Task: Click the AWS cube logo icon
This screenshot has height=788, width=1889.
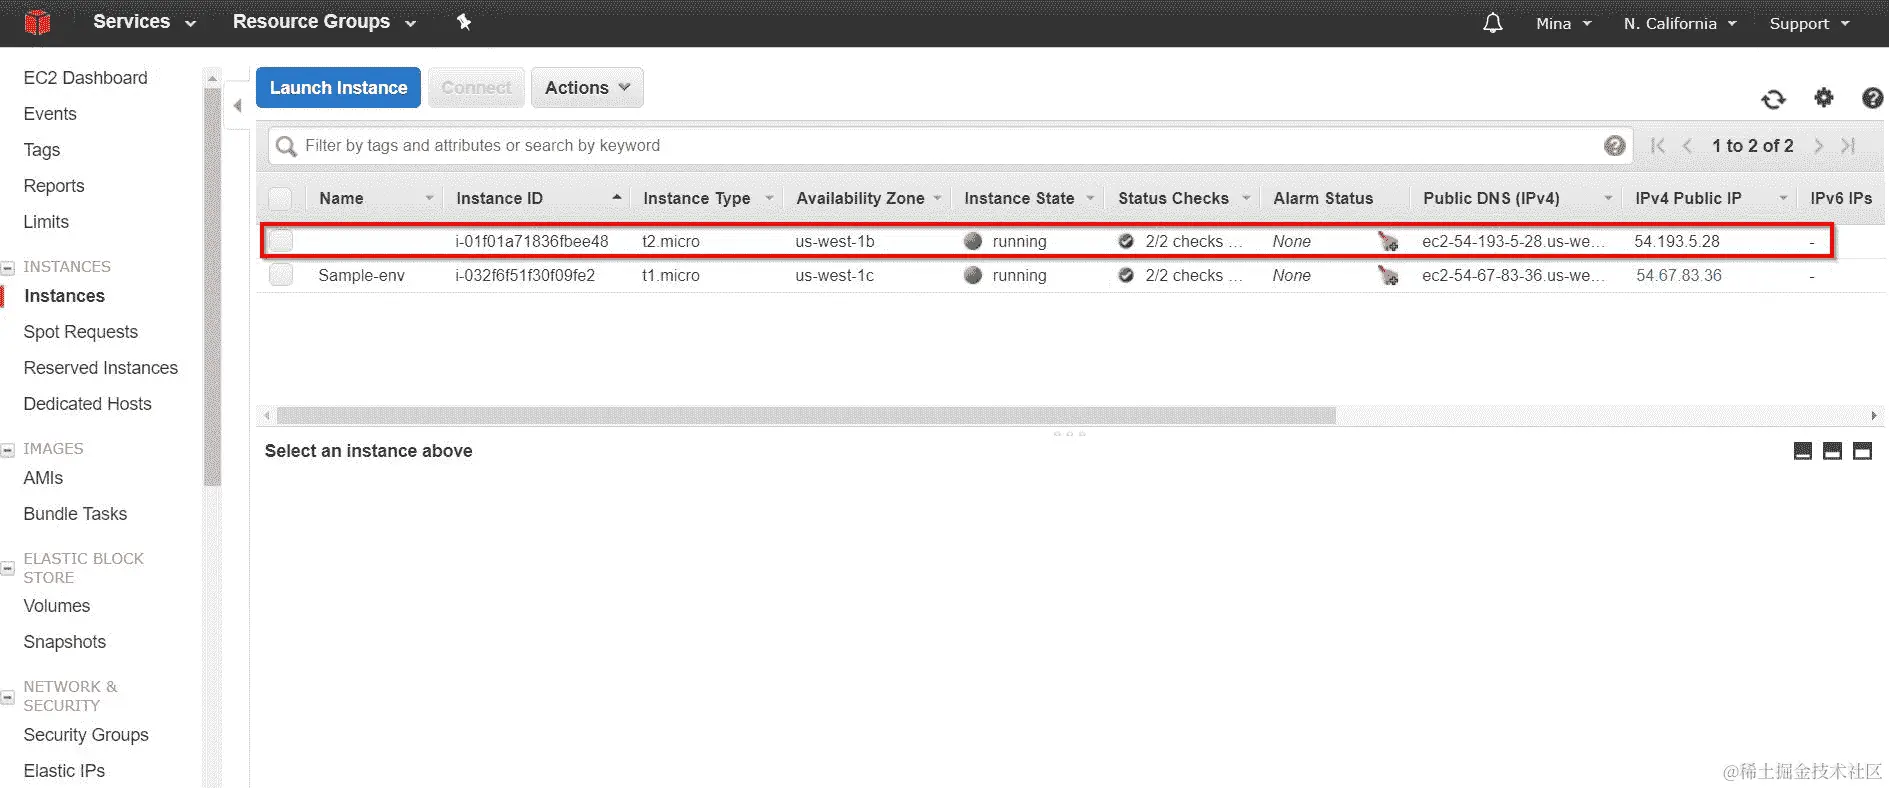Action: (37, 22)
